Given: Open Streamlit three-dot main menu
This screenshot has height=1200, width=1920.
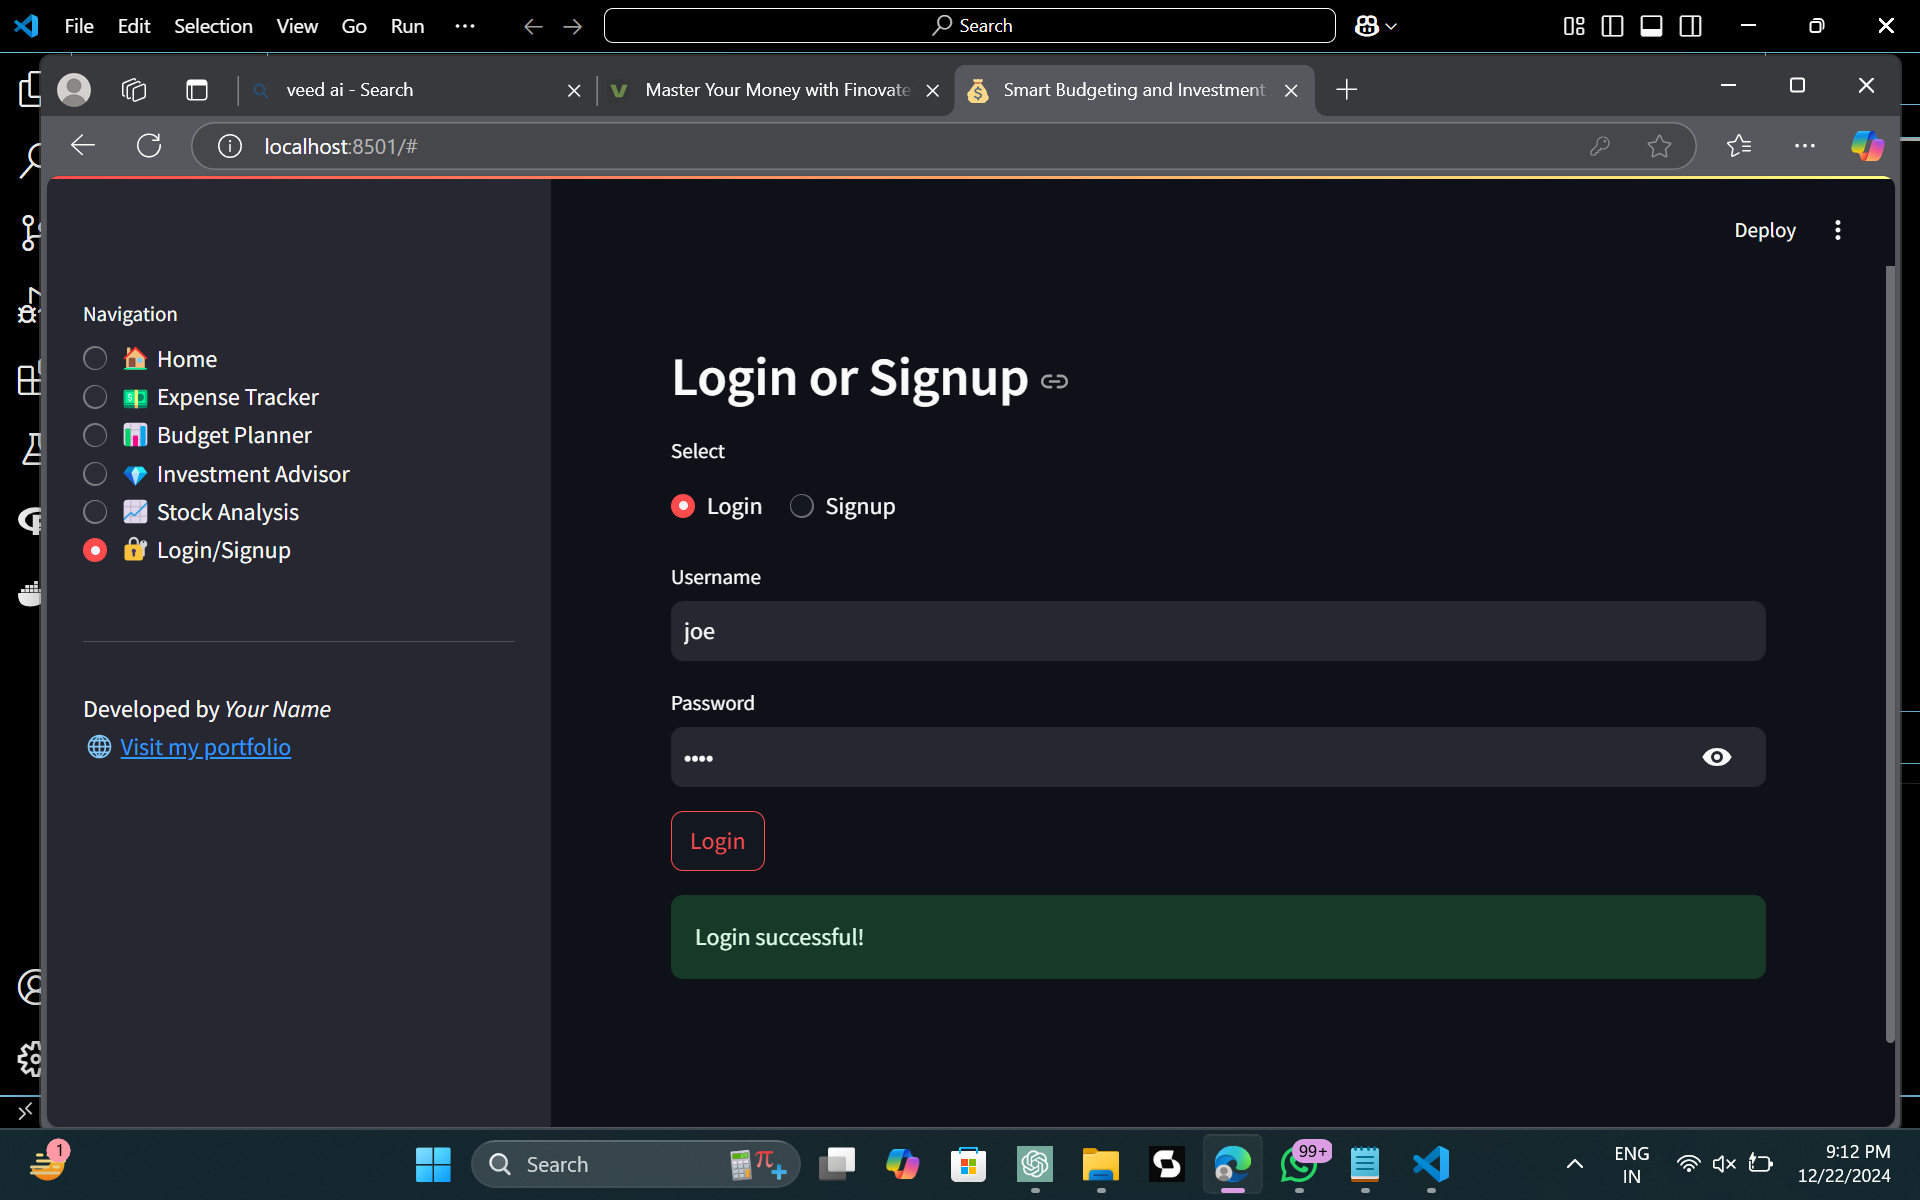Looking at the screenshot, I should pos(1837,230).
